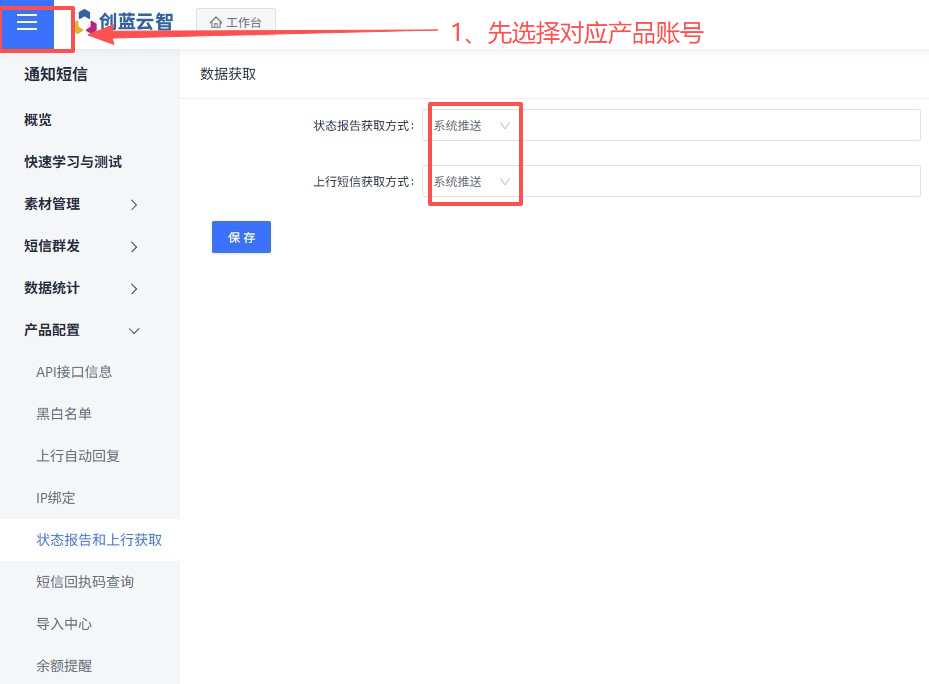Click the home icon in 工作台 tab
The width and height of the screenshot is (929, 684).
point(216,22)
